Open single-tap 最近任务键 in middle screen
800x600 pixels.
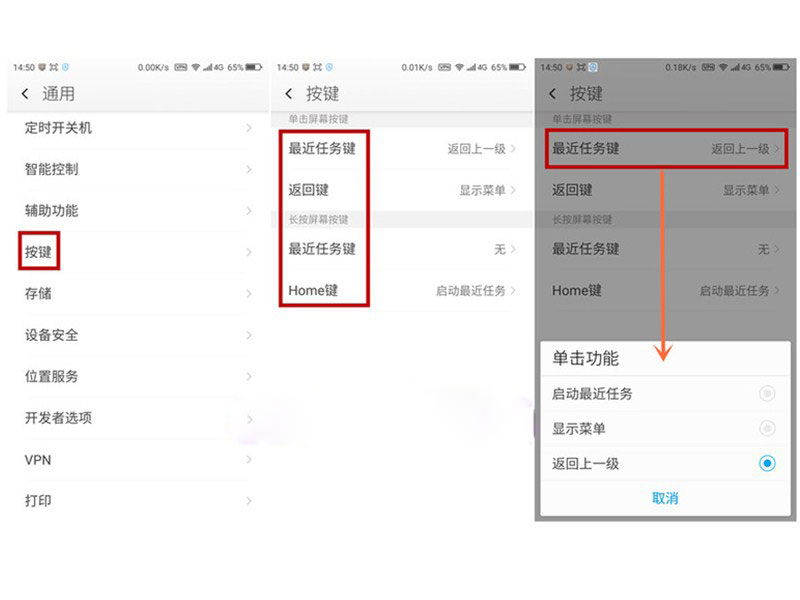click(x=402, y=148)
